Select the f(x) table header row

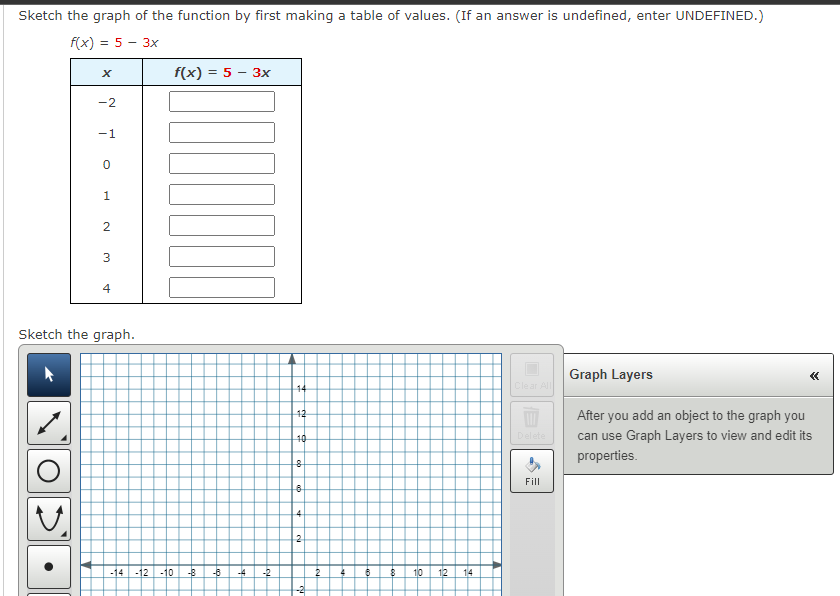[222, 71]
